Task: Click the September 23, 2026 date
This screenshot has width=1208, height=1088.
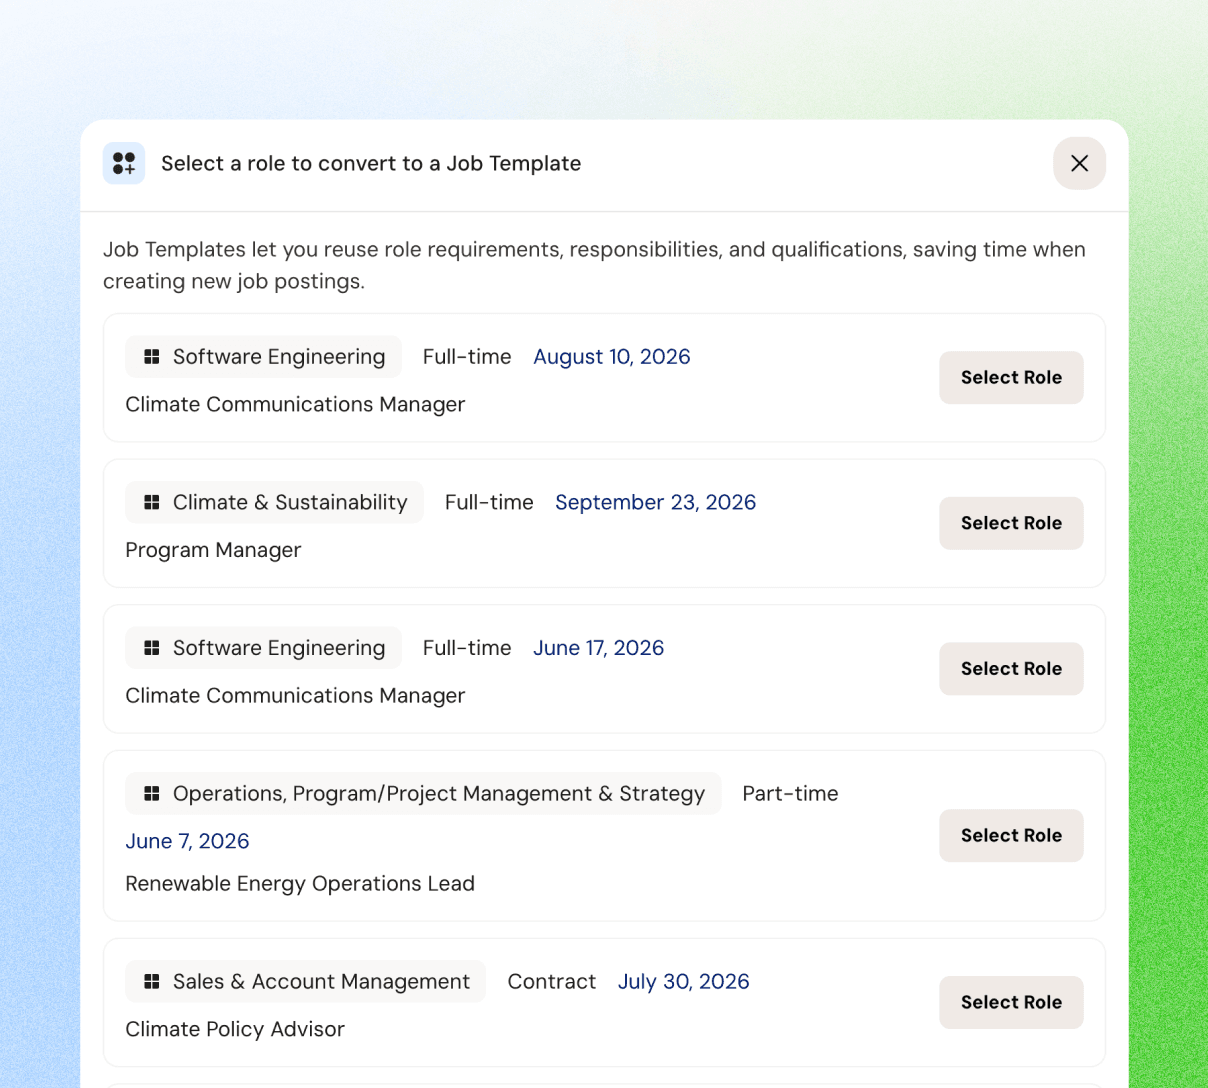Action: coord(655,502)
